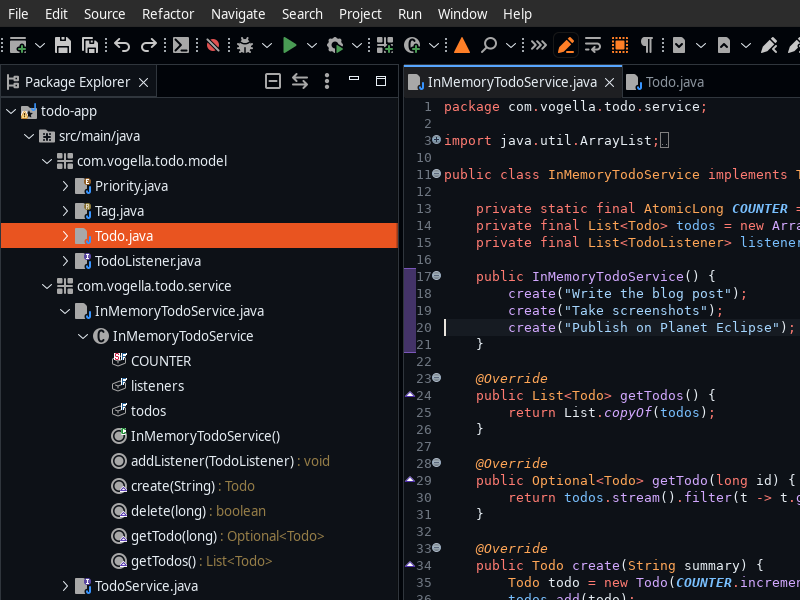Open Package Explorer View Menu dots

click(x=327, y=81)
